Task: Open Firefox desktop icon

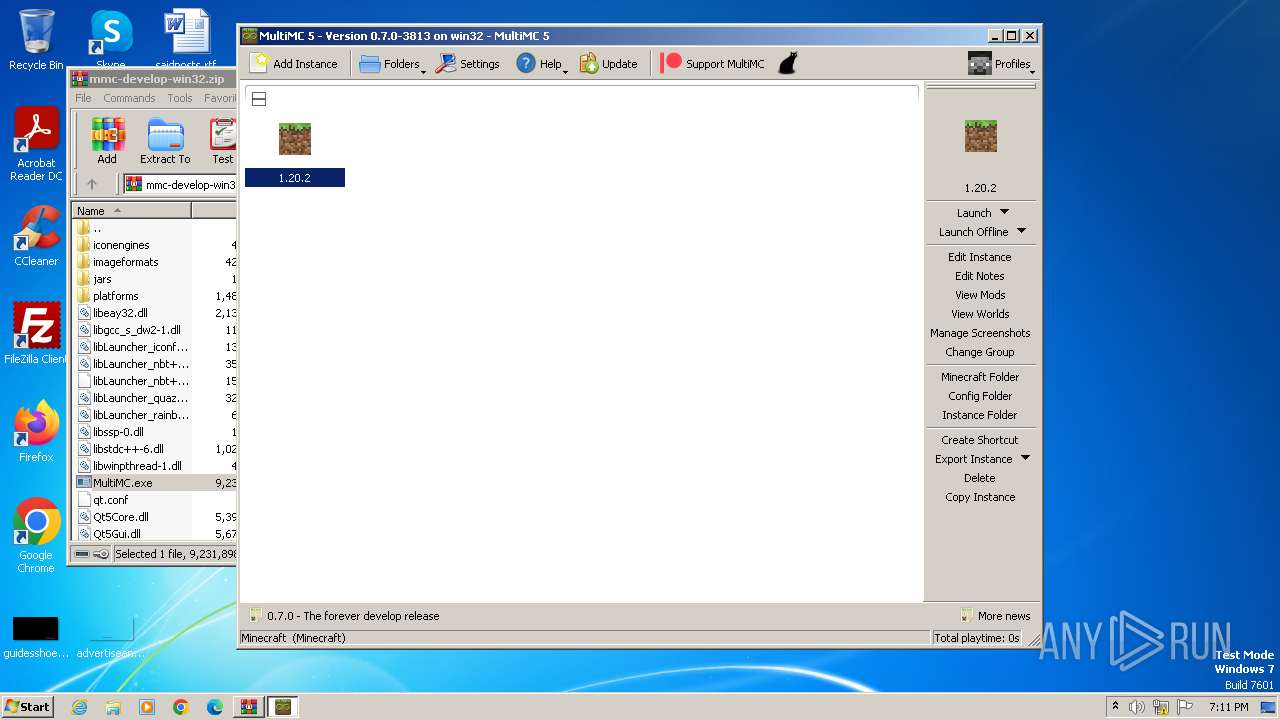Action: pyautogui.click(x=36, y=432)
